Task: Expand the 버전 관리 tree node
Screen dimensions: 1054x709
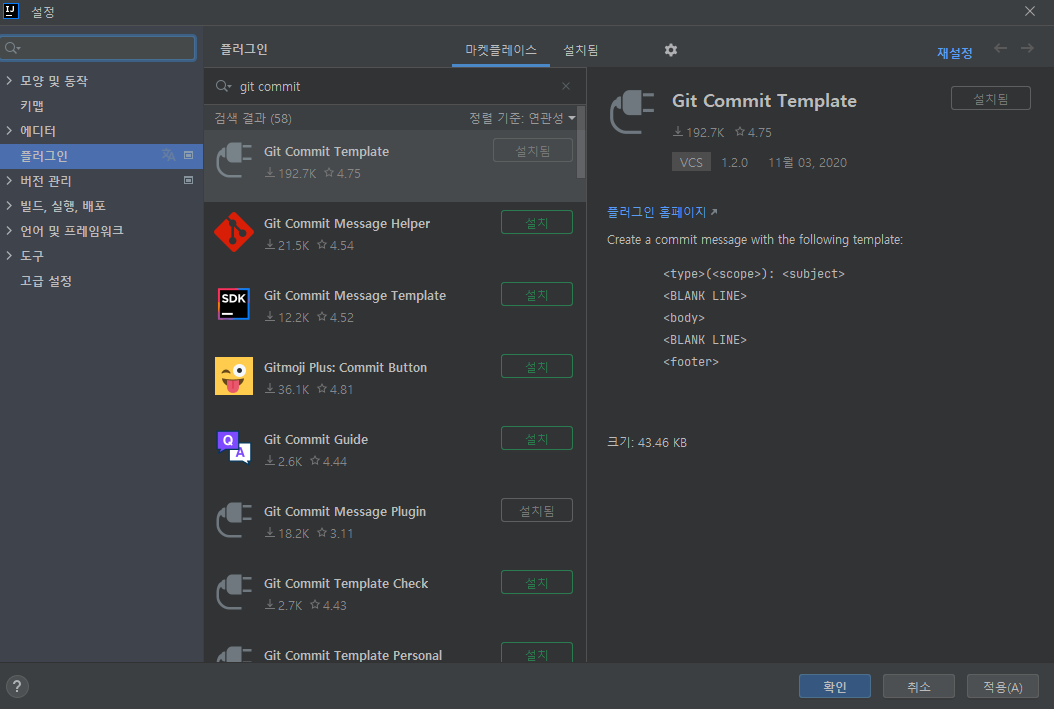Action: tap(9, 180)
